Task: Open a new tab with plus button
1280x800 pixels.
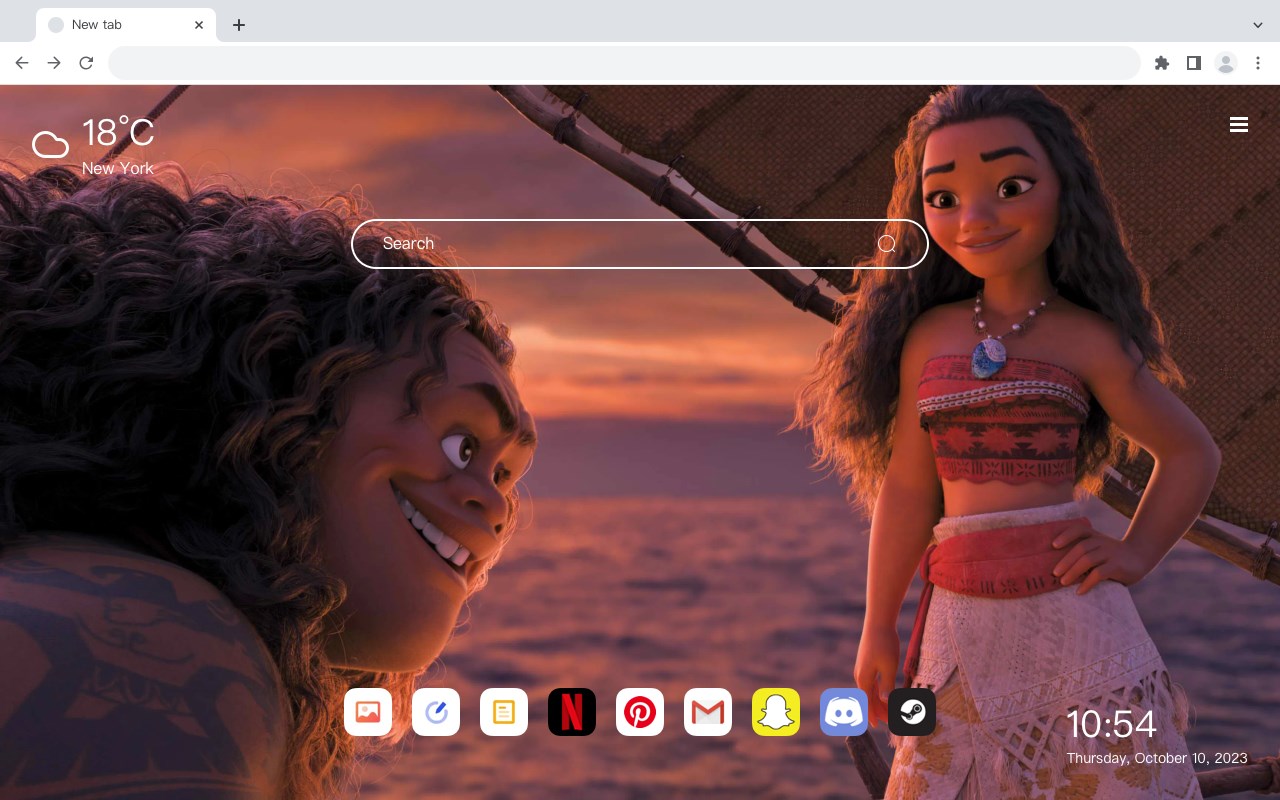Action: pyautogui.click(x=239, y=25)
